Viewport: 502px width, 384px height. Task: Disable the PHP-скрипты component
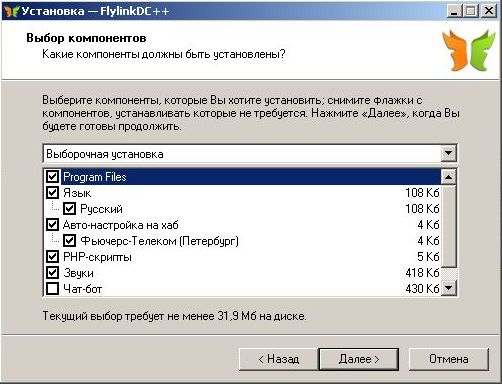(x=52, y=257)
